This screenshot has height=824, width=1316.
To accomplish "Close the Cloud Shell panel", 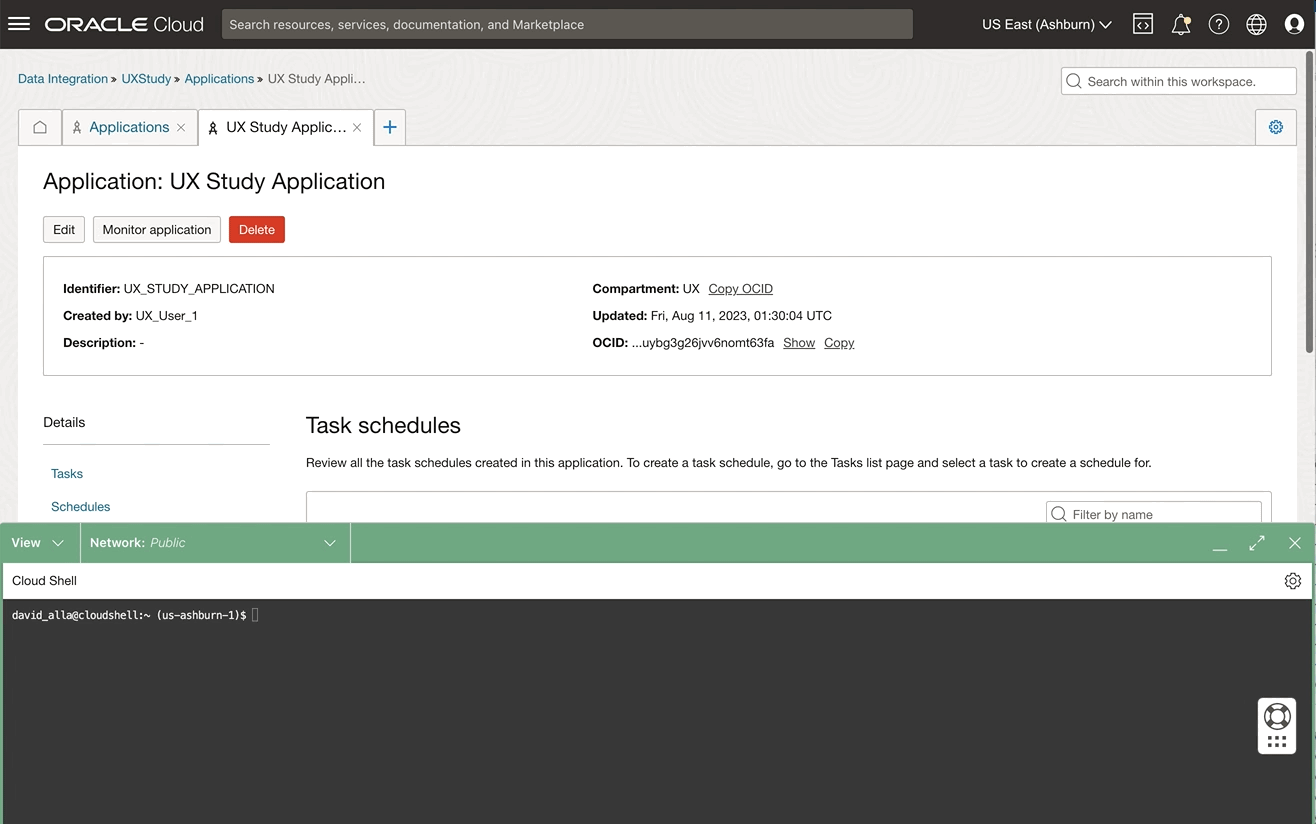I will (1295, 543).
